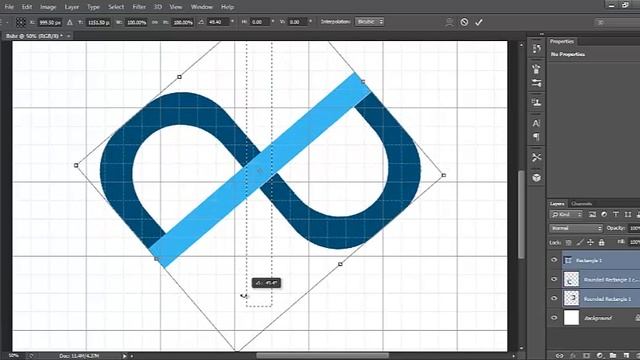640x360 pixels.
Task: Toggle lock image pixels brush icon
Action: tap(580, 242)
